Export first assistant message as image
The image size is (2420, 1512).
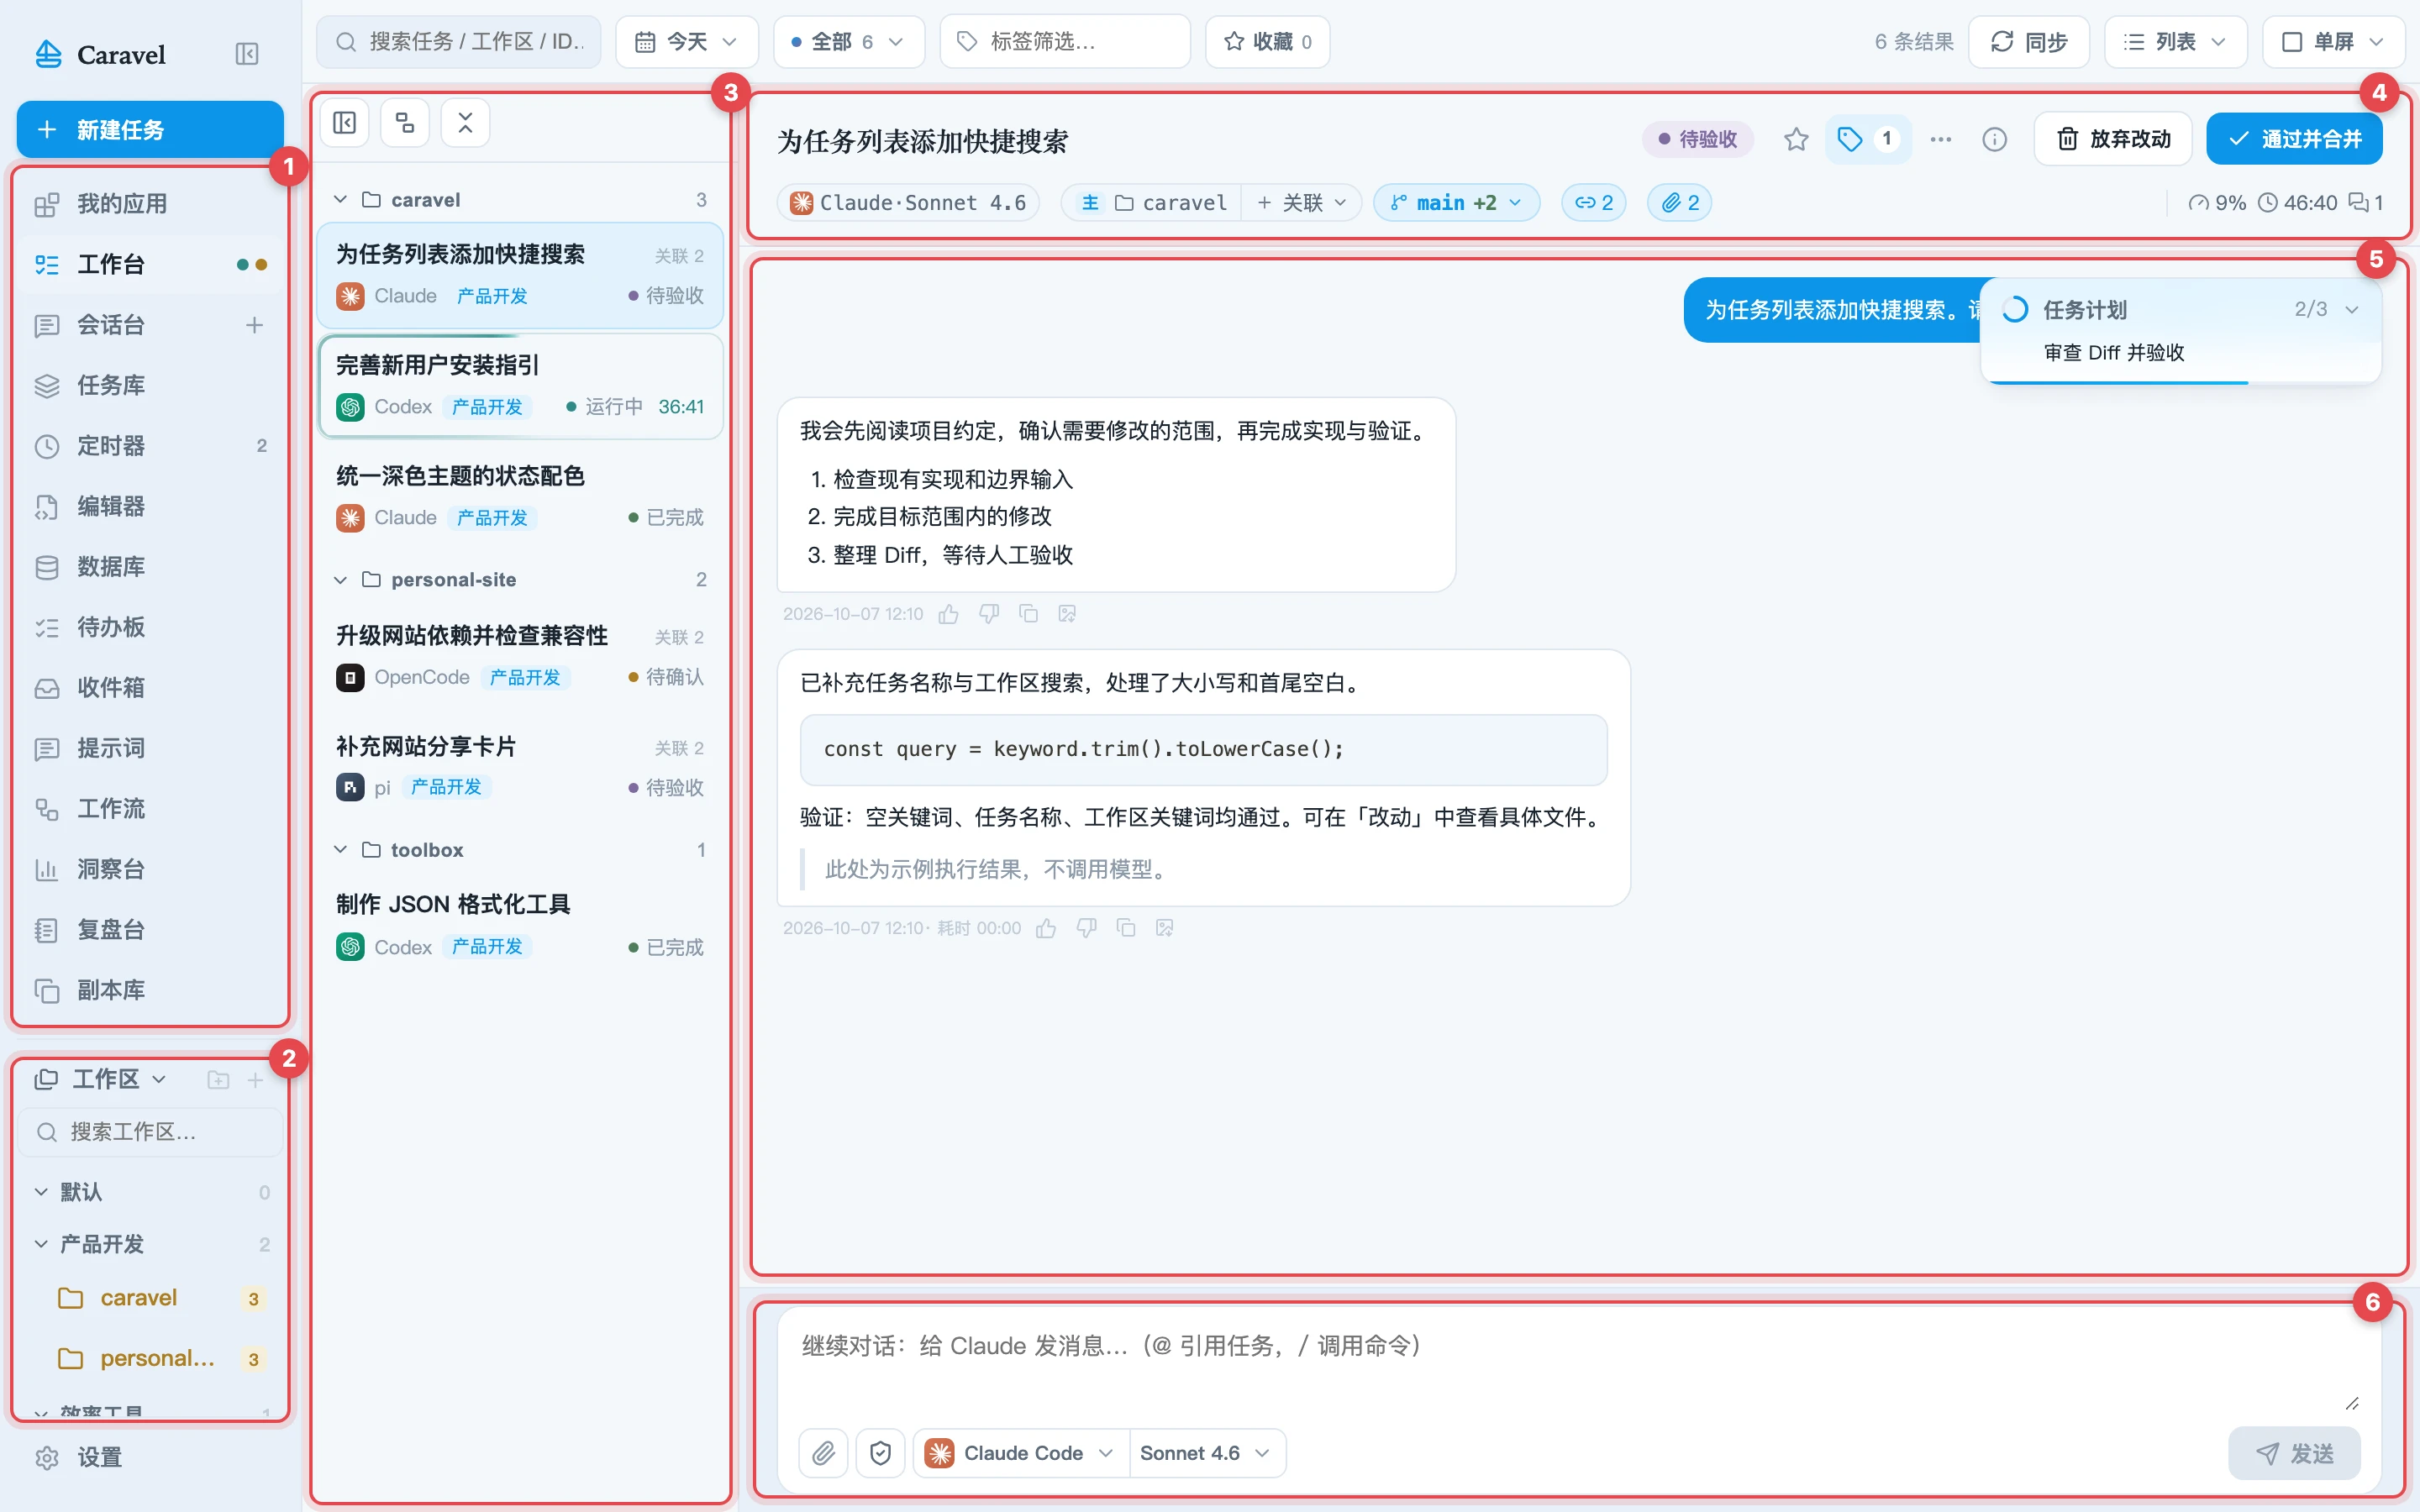point(1067,614)
